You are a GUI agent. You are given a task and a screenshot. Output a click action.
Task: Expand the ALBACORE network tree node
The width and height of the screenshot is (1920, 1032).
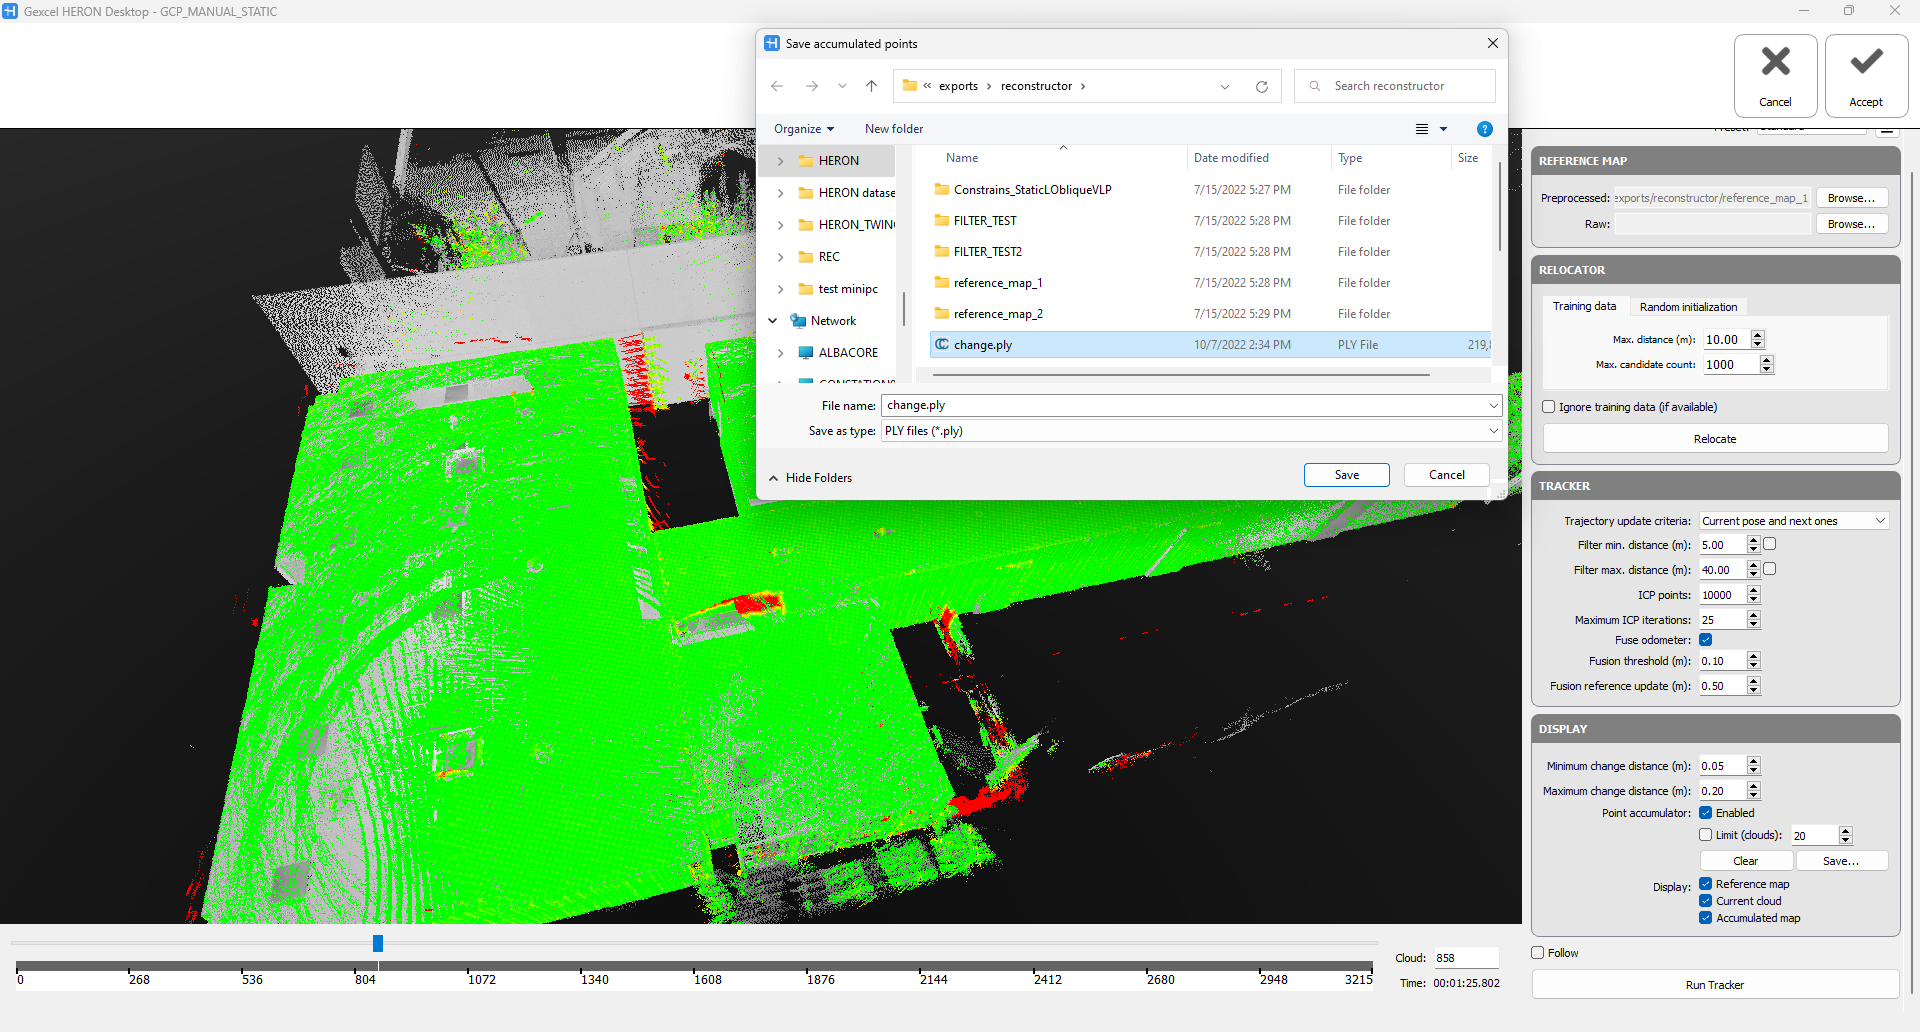click(x=781, y=353)
